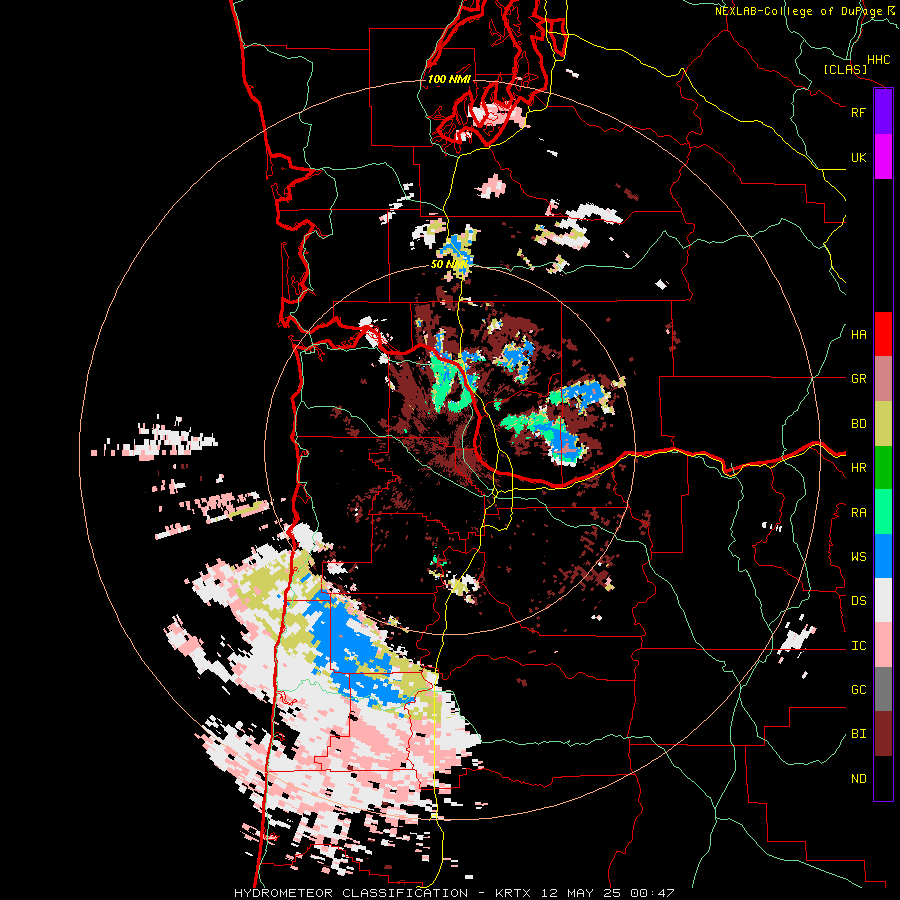Click the HHC product label
The width and height of the screenshot is (900, 900).
[878, 60]
